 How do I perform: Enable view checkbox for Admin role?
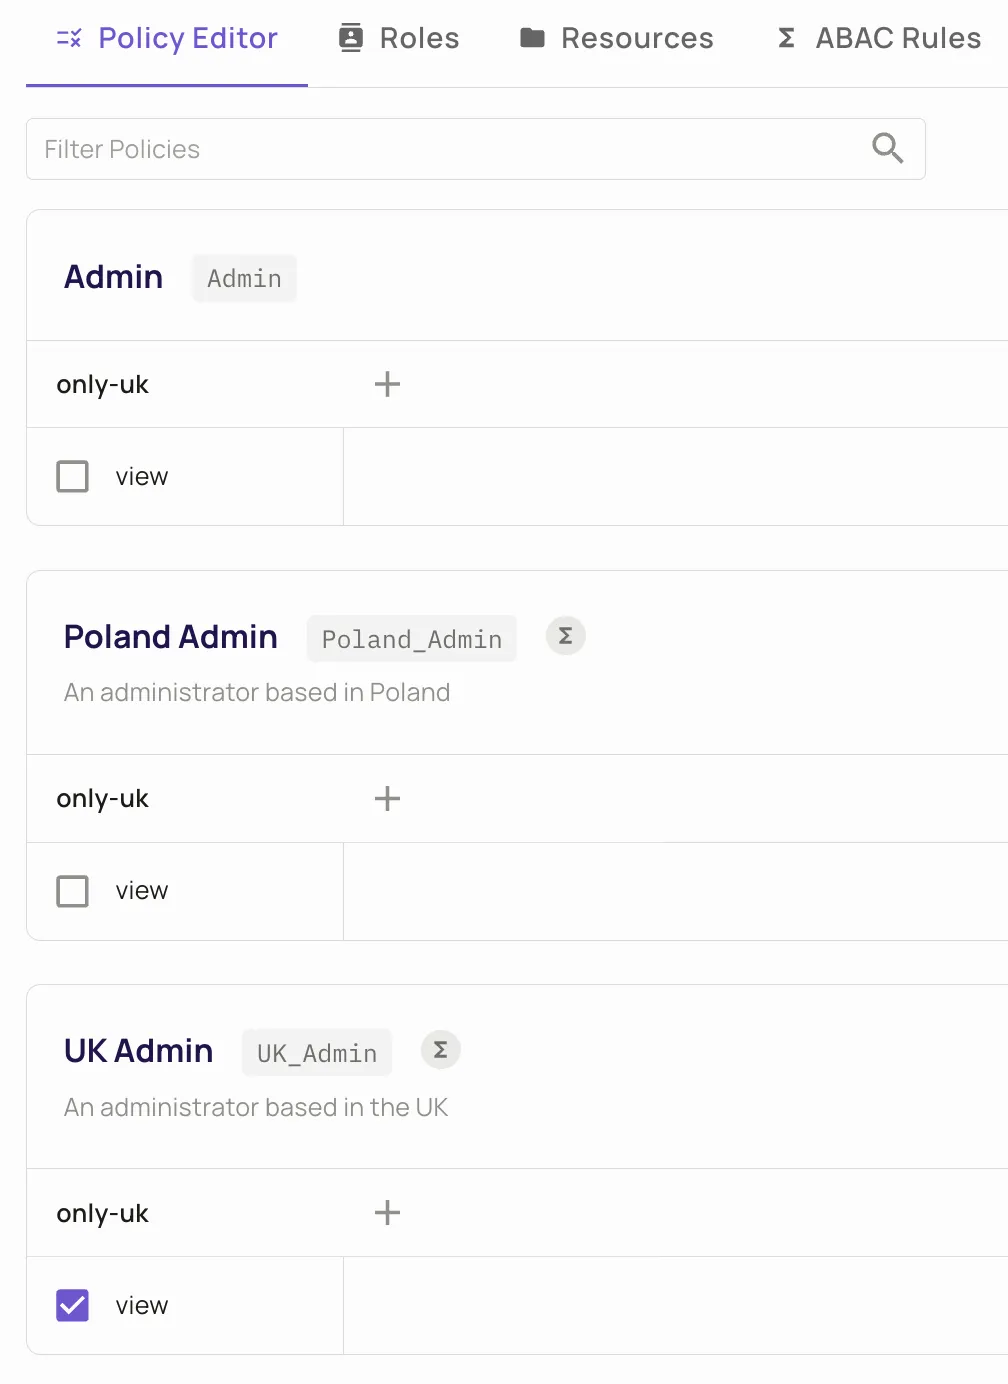73,477
